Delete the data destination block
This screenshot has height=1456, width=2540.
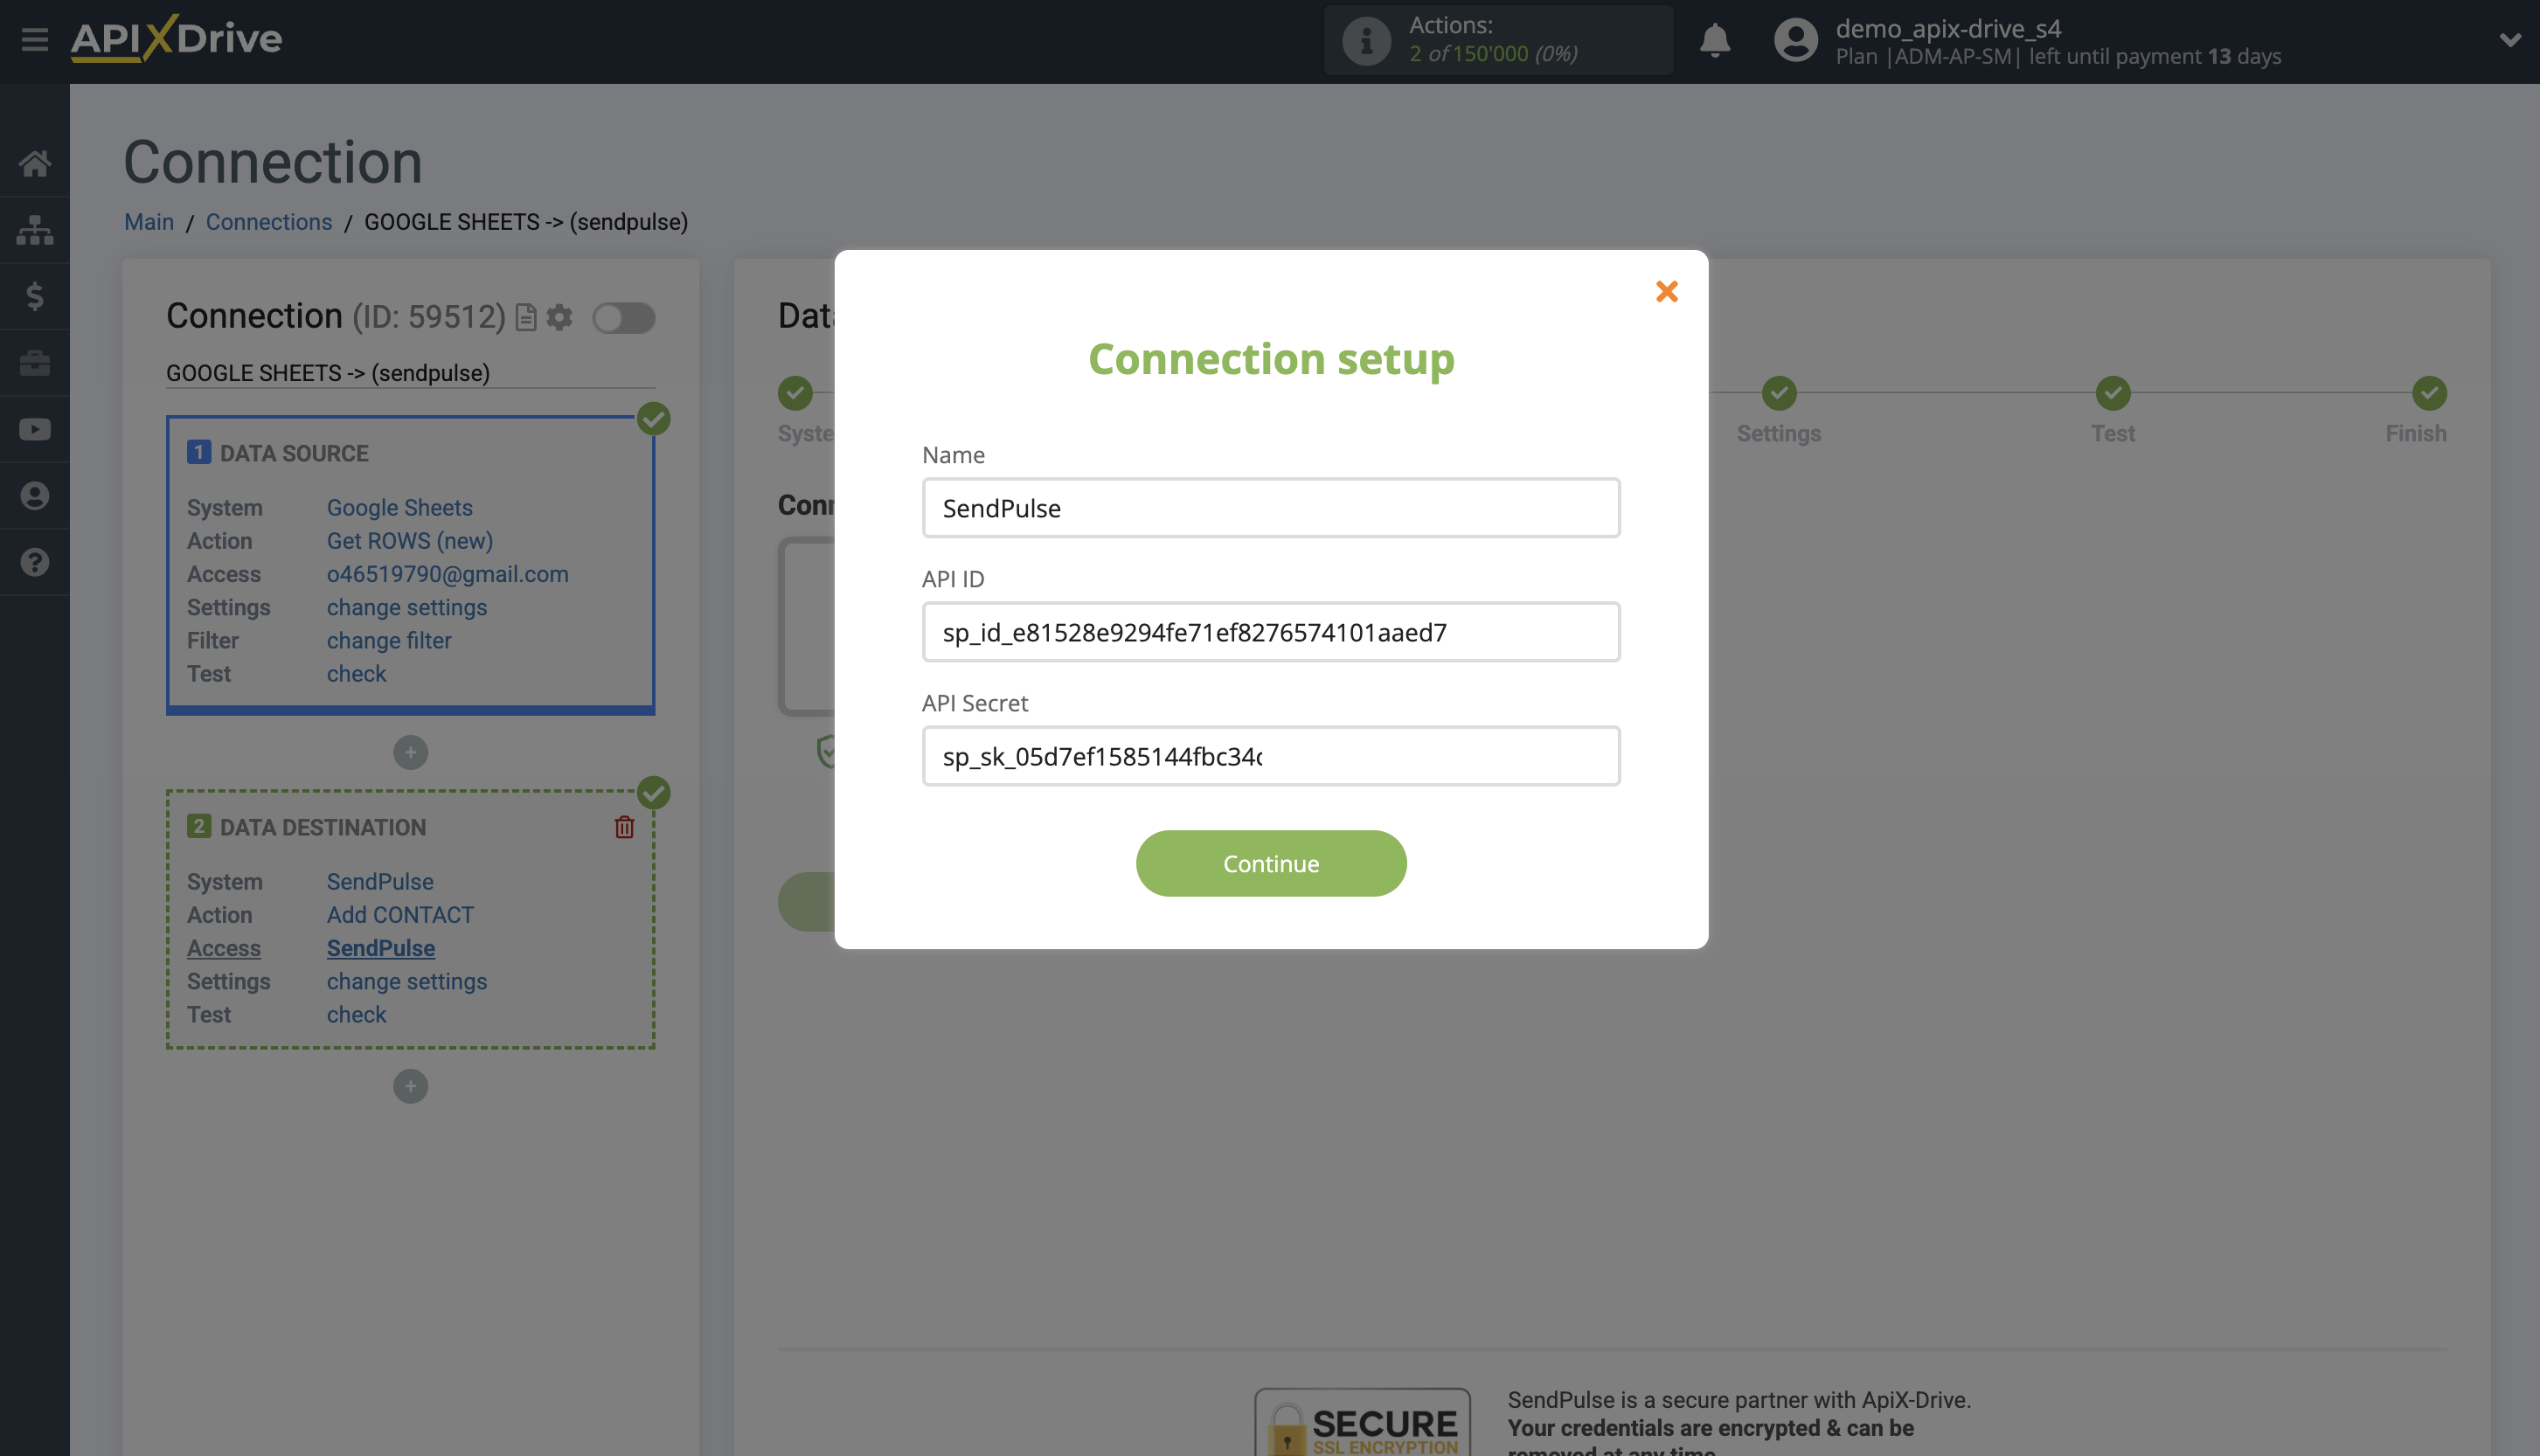624,827
